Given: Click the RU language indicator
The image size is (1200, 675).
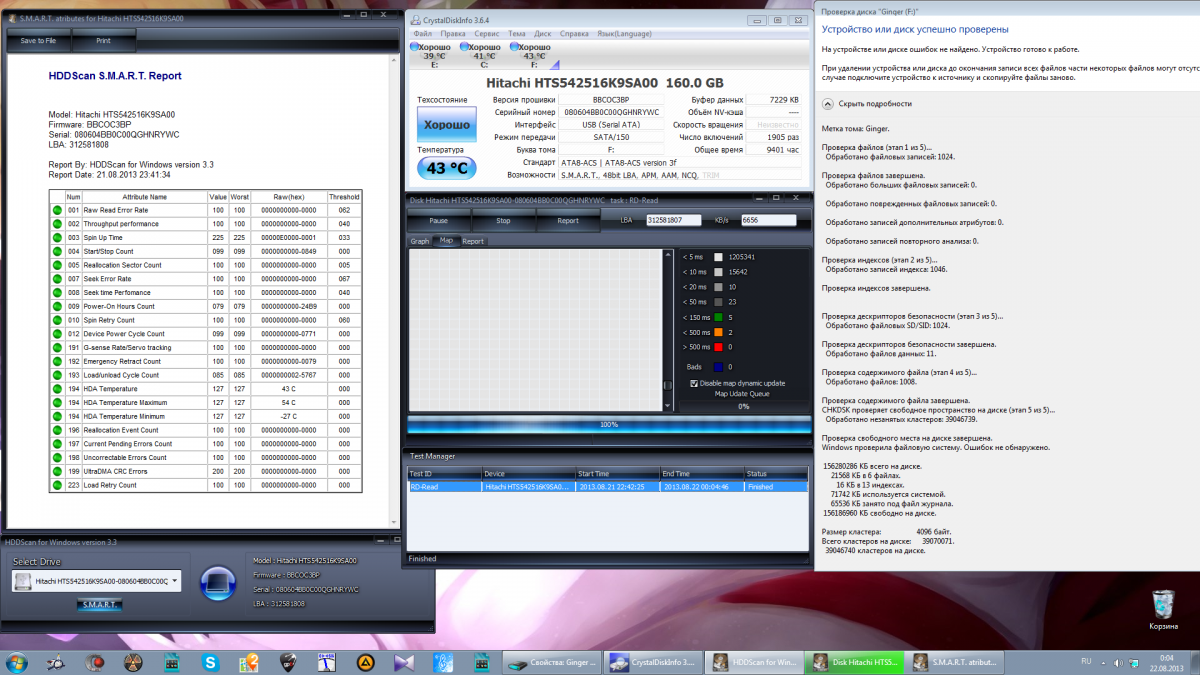Looking at the screenshot, I should point(1086,662).
